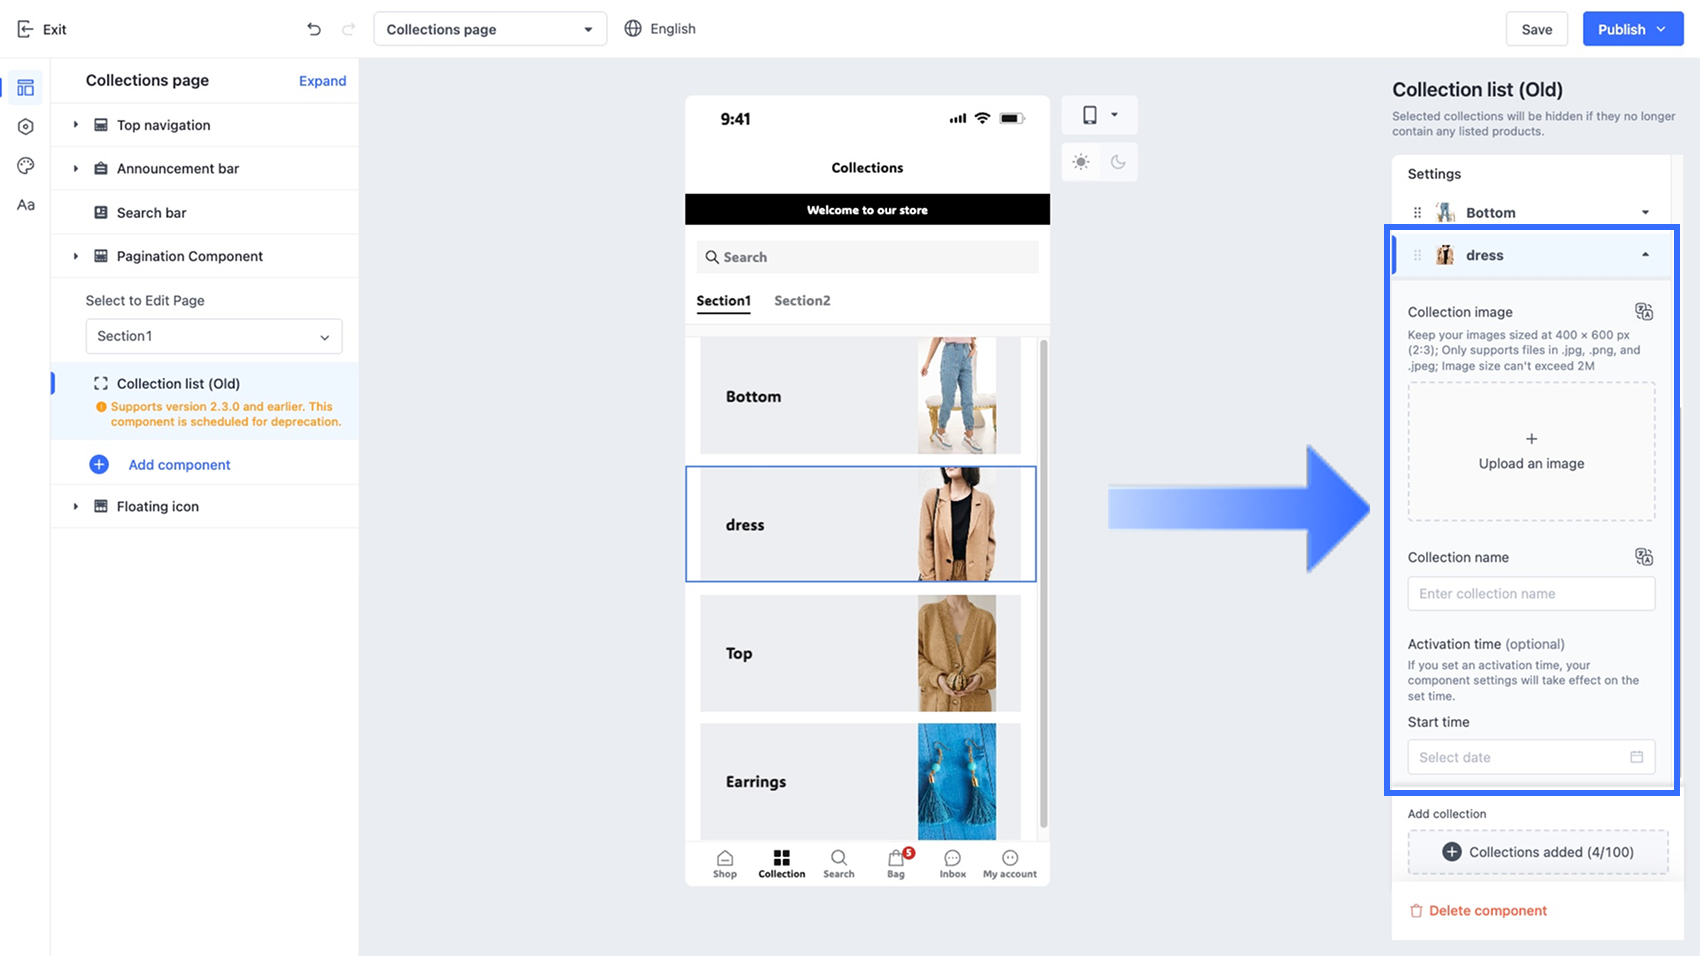The image size is (1700, 956).
Task: Click the drag handle for dress collection
Action: pyautogui.click(x=1417, y=255)
